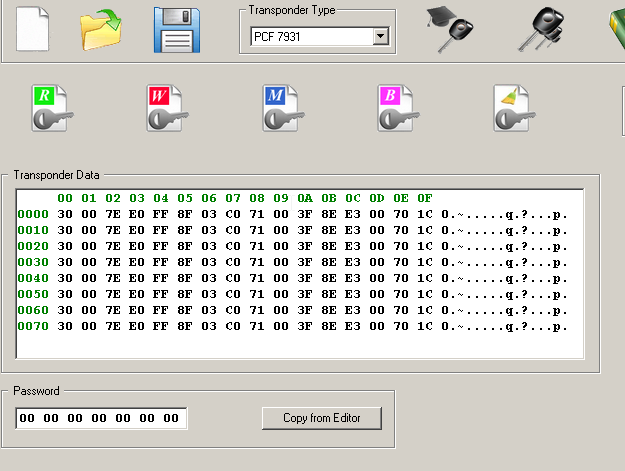625x471 pixels.
Task: Click byte E0 in row 0050
Action: 137,294
